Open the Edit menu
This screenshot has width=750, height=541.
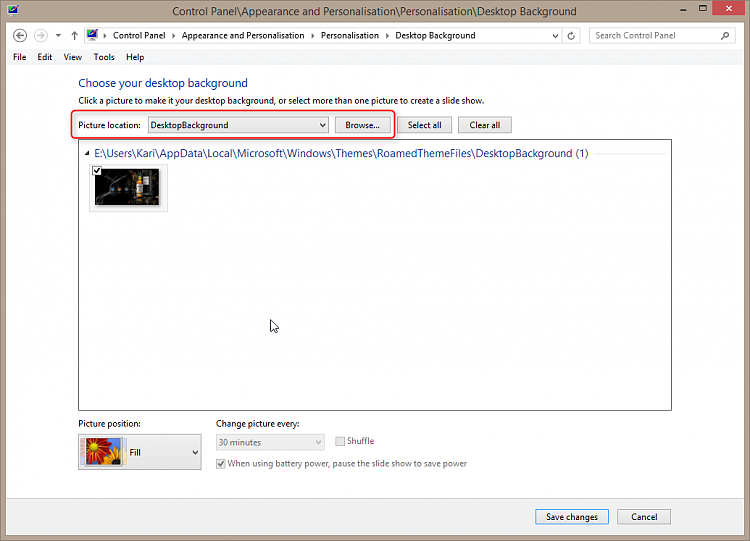click(44, 57)
